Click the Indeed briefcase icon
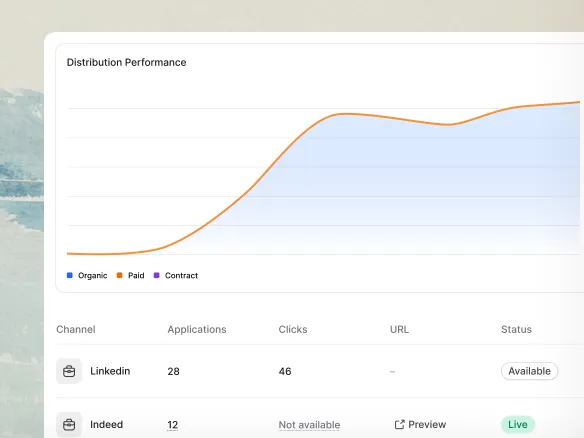 point(69,424)
